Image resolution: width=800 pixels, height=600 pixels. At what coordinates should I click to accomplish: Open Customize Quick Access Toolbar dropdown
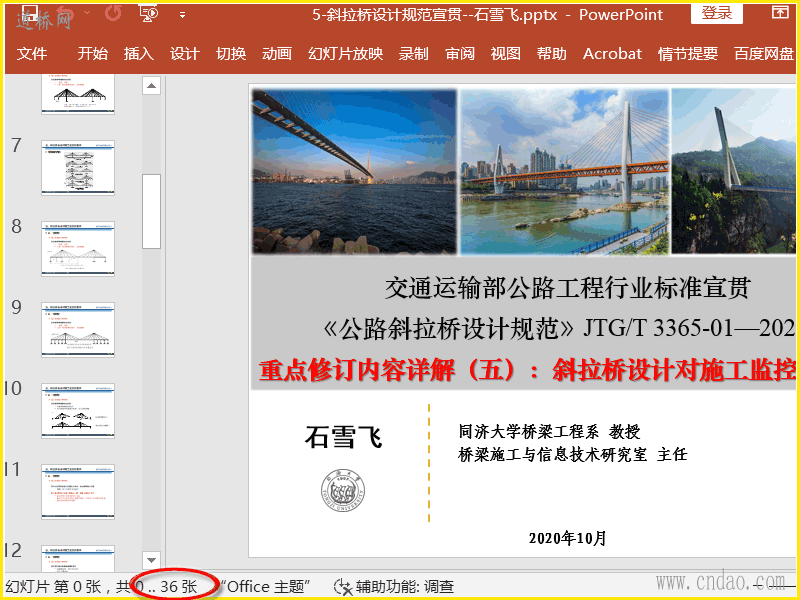182,15
